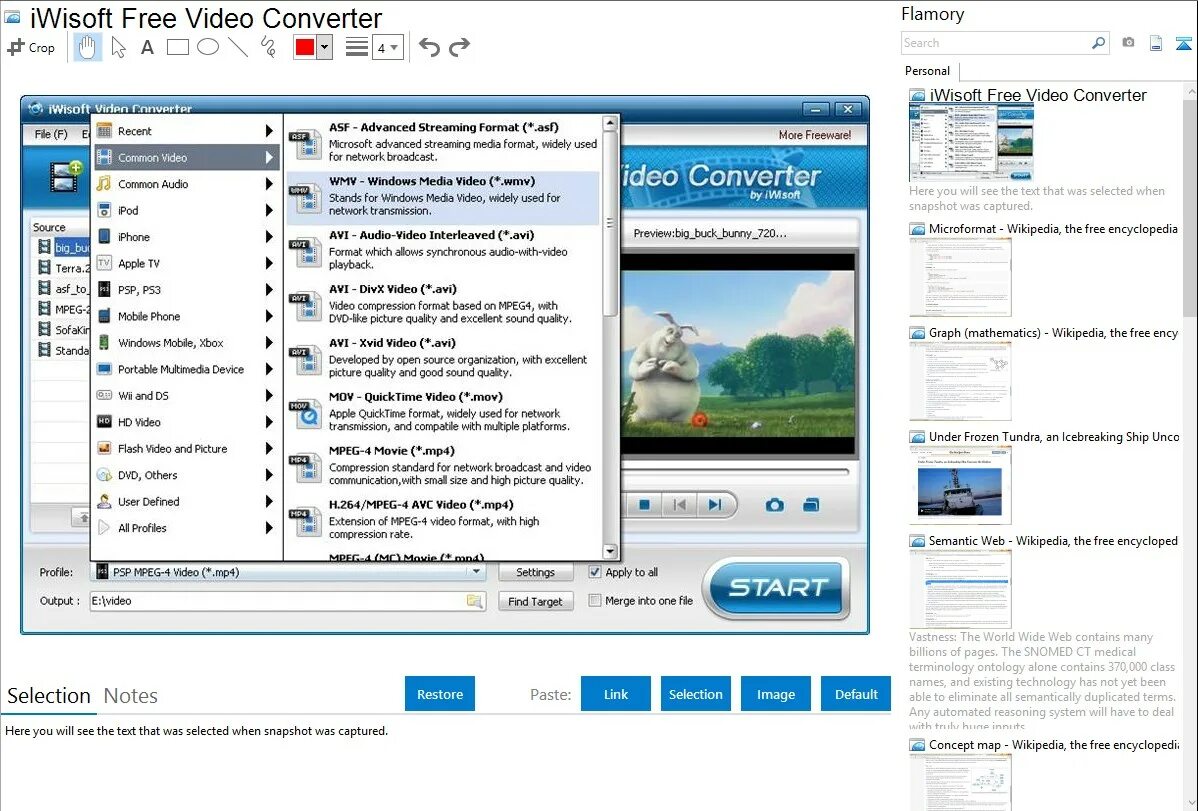1198x811 pixels.
Task: Click the browse output folder icon
Action: coord(474,602)
